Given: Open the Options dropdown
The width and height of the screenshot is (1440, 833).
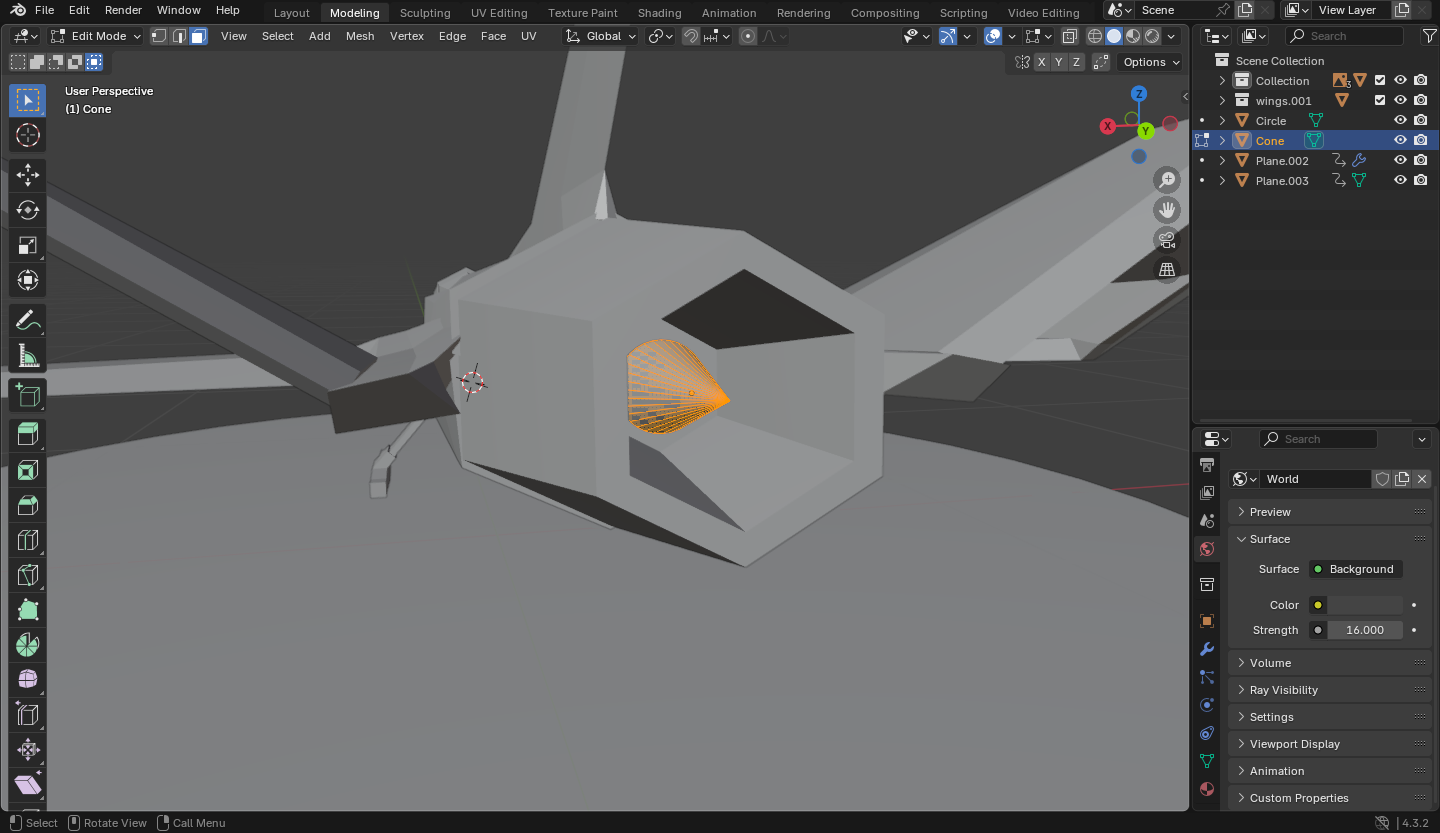Looking at the screenshot, I should (x=1150, y=62).
